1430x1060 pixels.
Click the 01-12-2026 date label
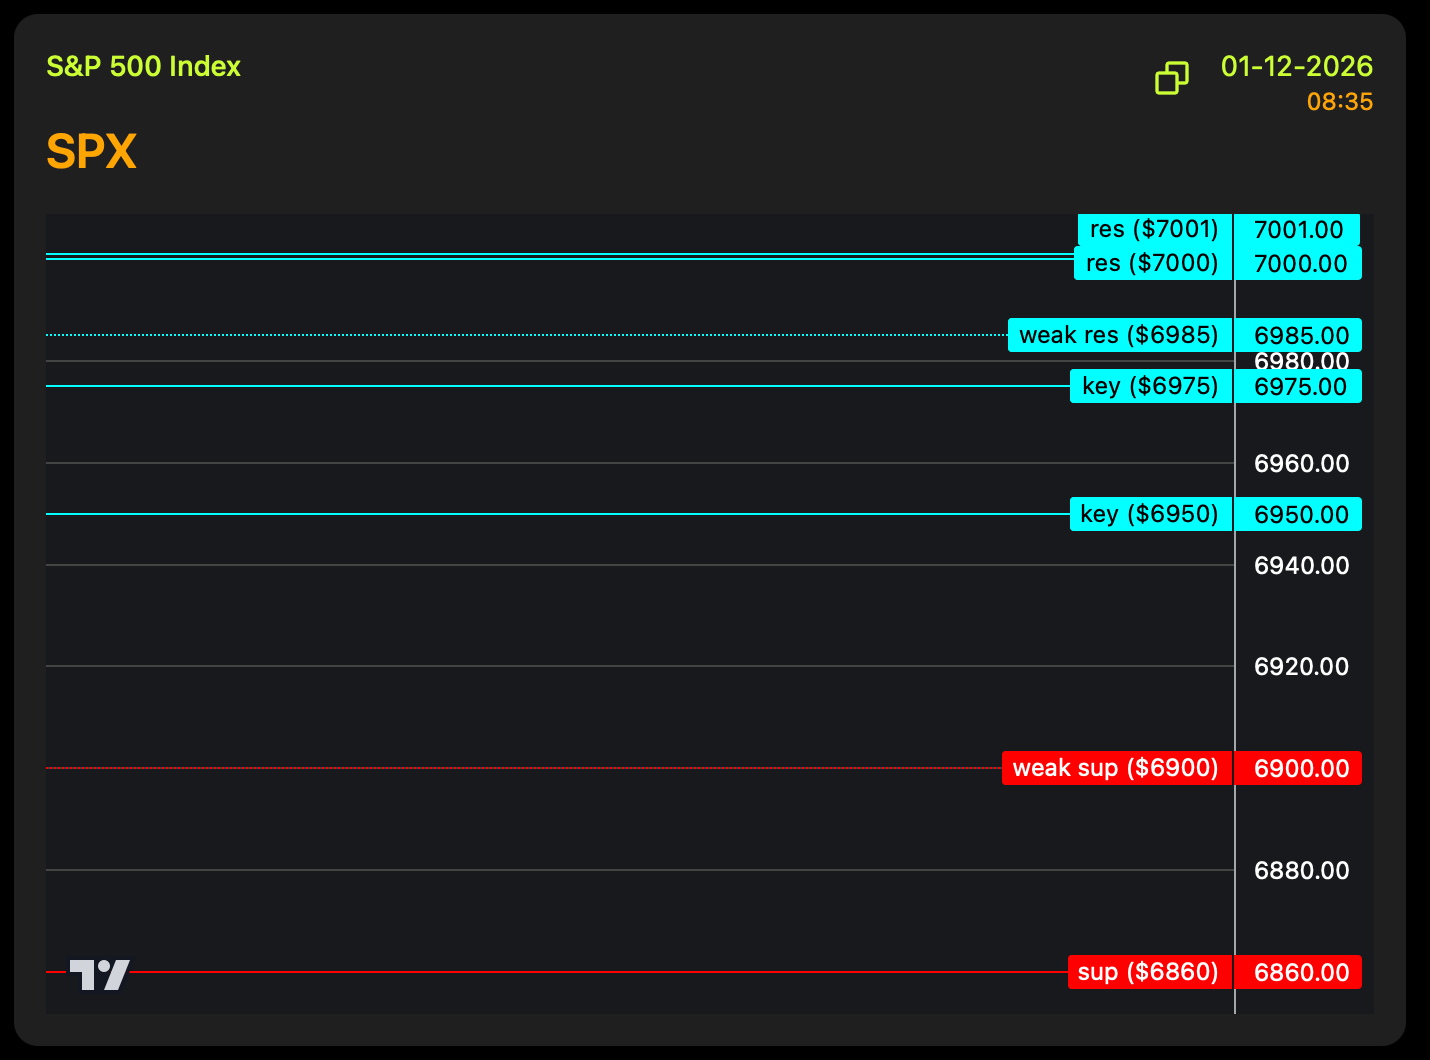tap(1296, 67)
